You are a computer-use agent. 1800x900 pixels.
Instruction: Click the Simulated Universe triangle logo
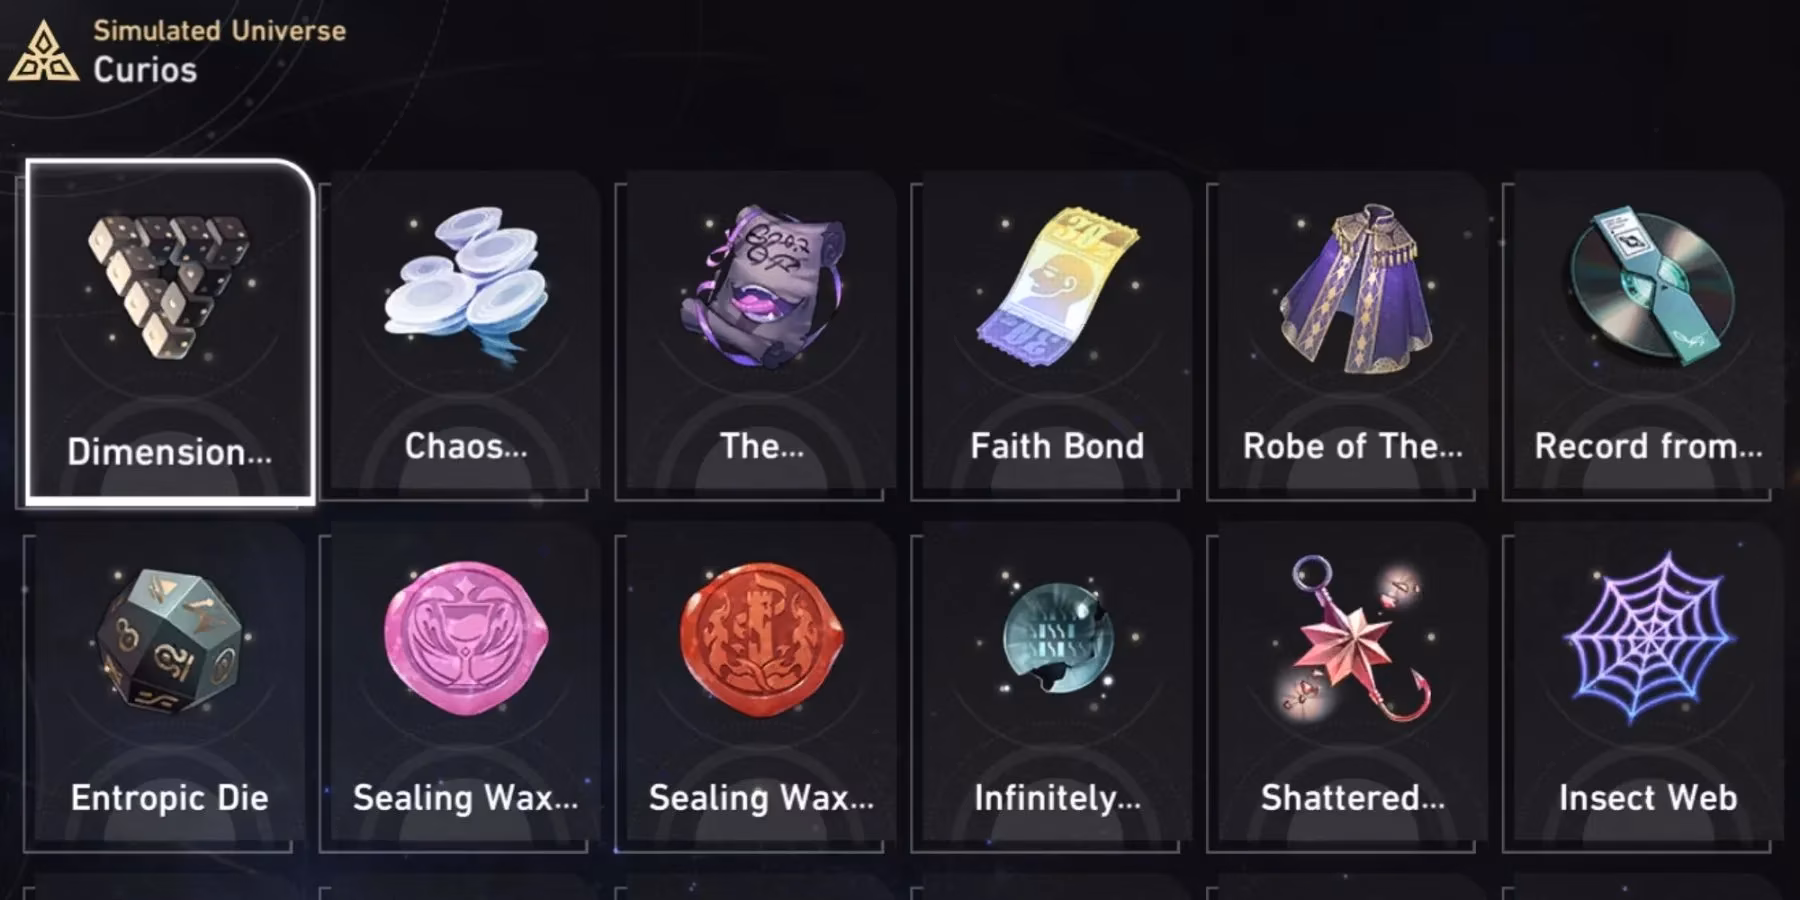click(x=43, y=52)
